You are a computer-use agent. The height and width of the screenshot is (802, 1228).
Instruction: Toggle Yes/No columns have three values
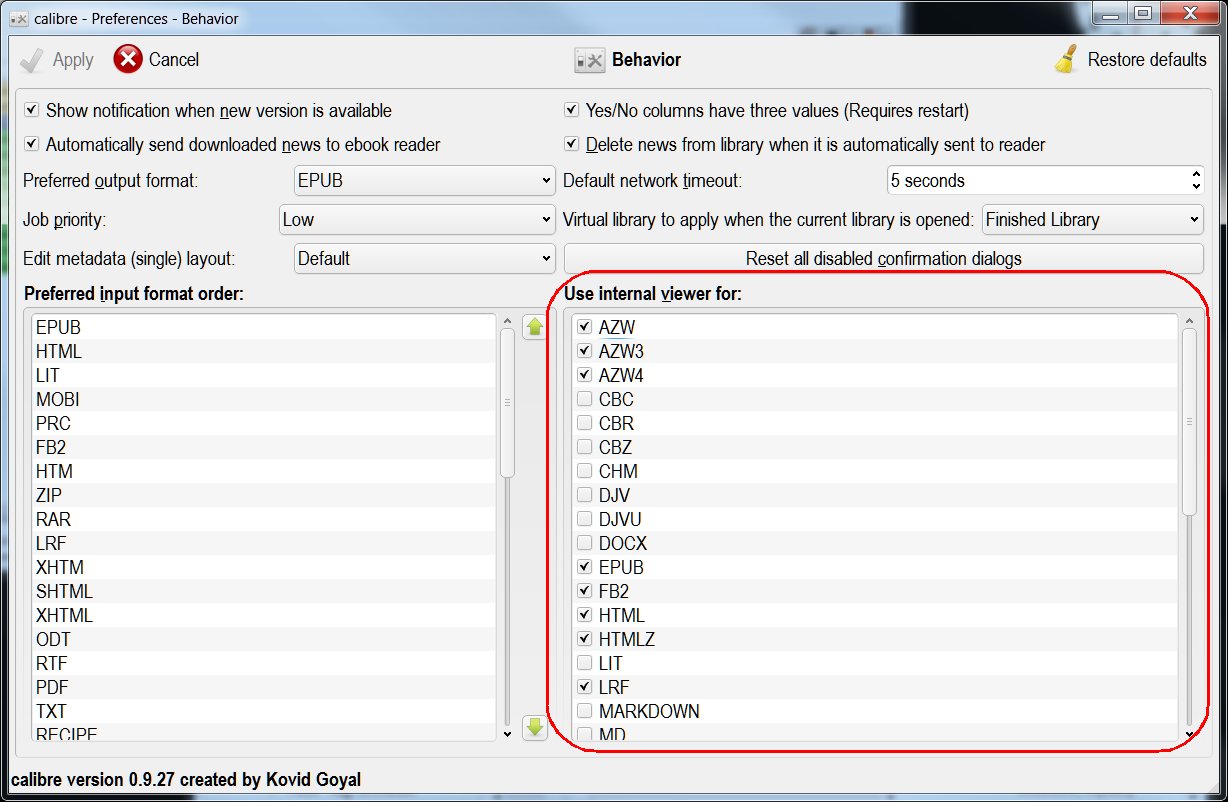point(572,110)
